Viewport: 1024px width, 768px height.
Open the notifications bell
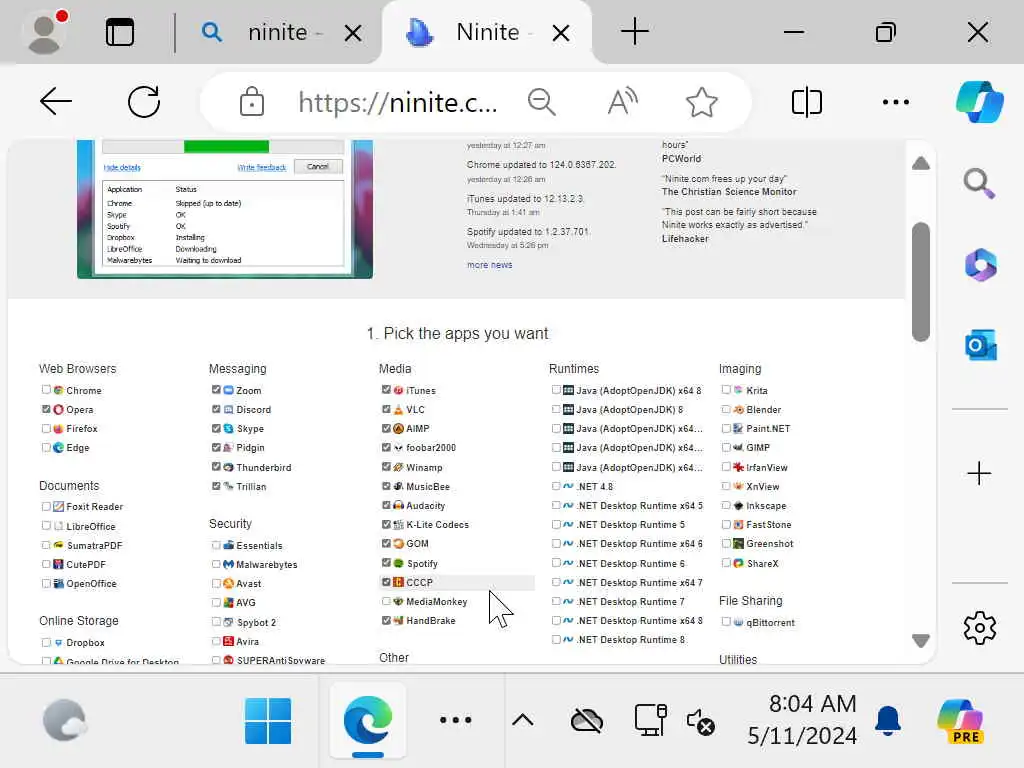888,720
